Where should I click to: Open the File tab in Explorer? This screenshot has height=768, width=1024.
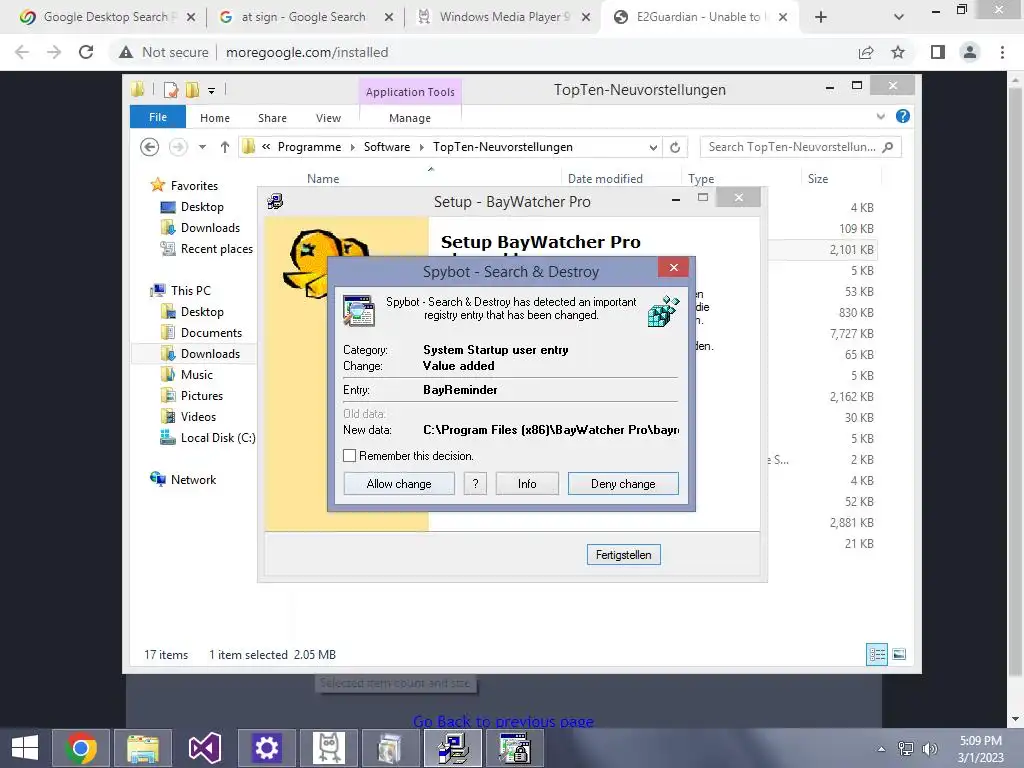pyautogui.click(x=158, y=117)
